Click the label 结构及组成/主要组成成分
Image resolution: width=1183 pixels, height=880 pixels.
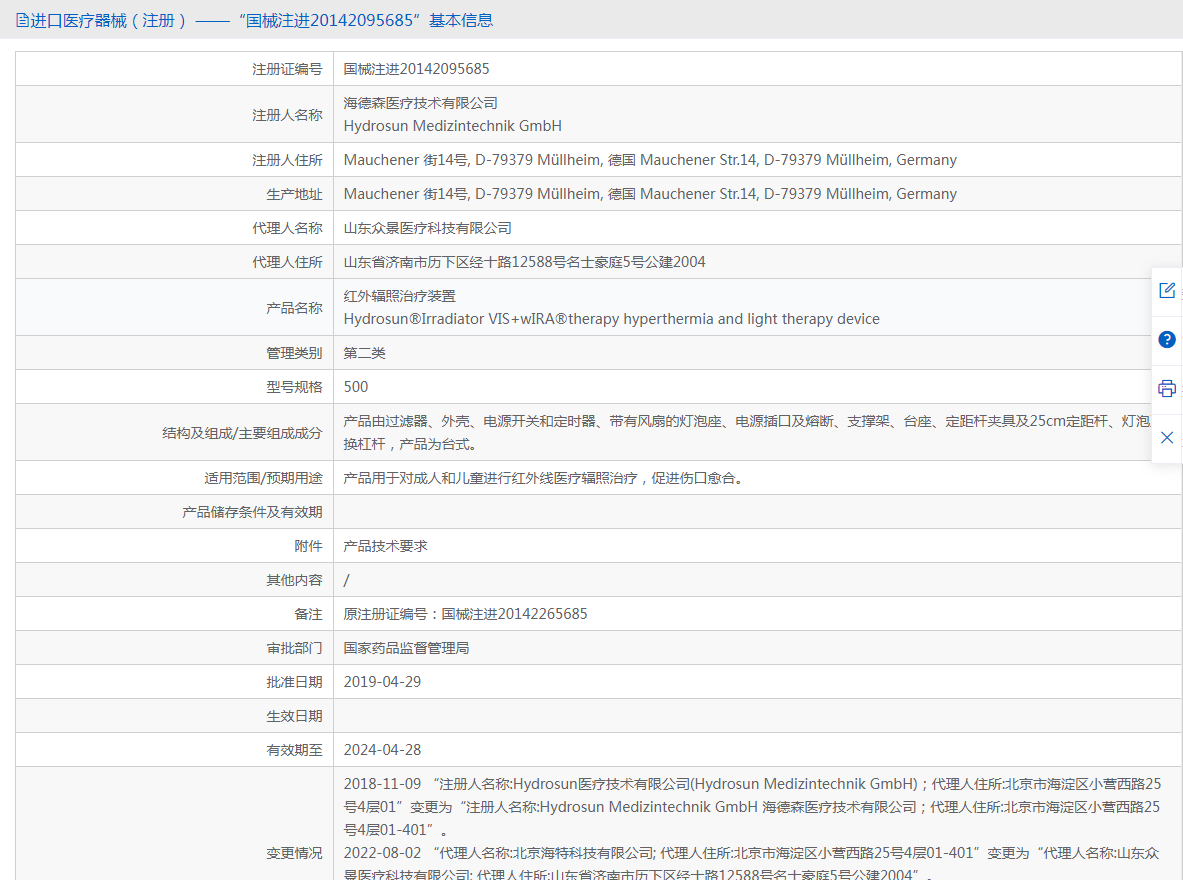pyautogui.click(x=242, y=433)
